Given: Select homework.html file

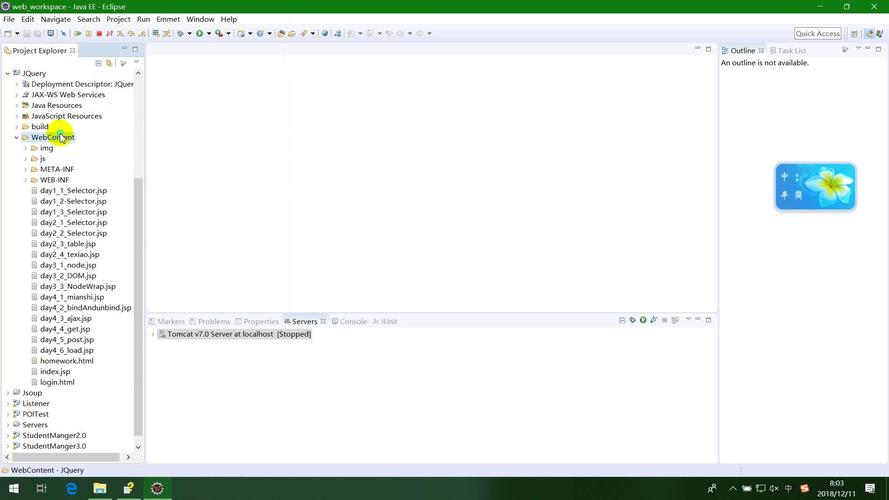Looking at the screenshot, I should pos(67,361).
